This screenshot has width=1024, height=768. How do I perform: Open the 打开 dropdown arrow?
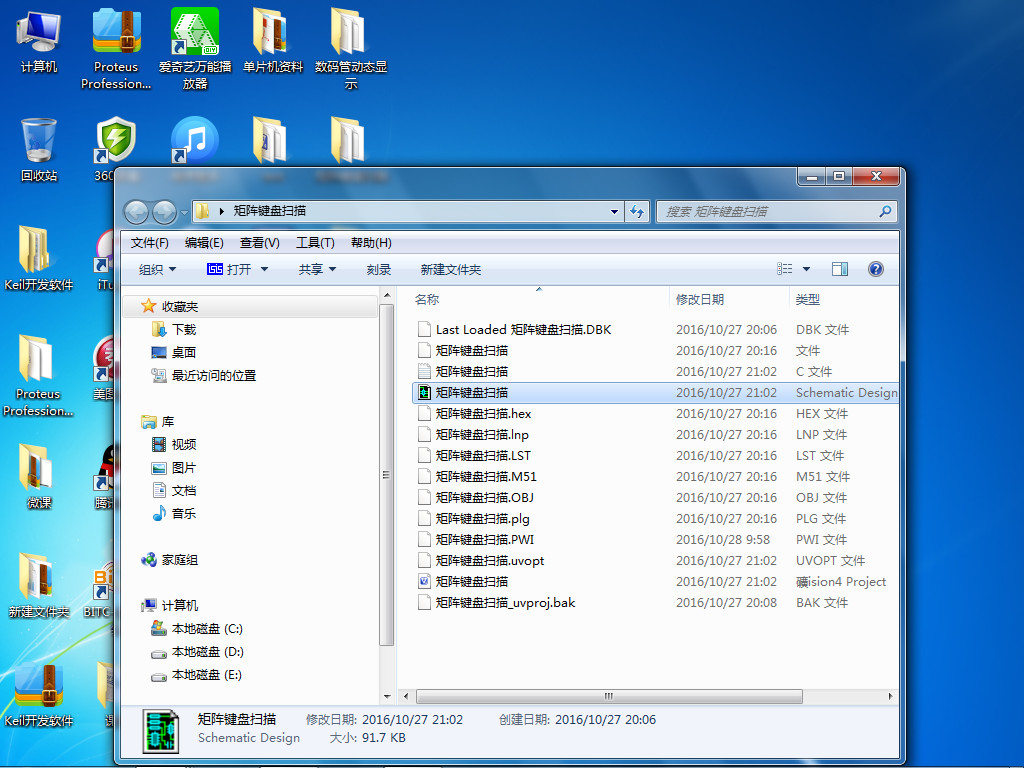[264, 269]
